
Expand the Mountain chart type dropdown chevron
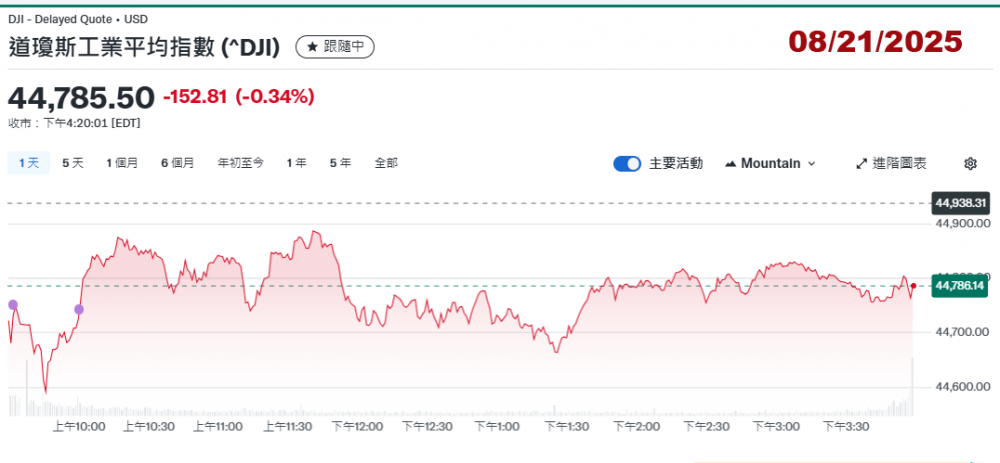click(811, 163)
